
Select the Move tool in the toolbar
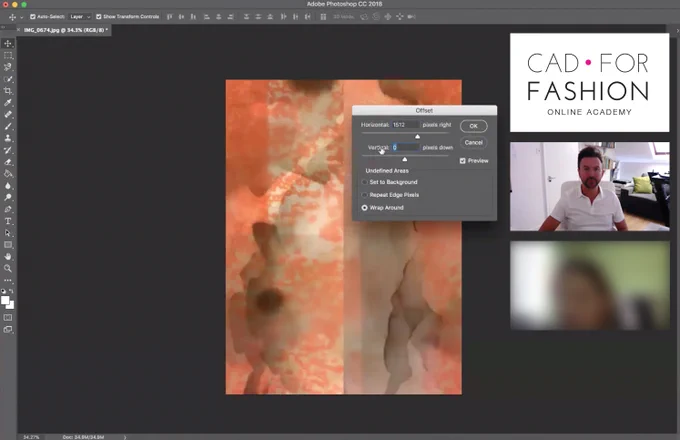click(8, 43)
